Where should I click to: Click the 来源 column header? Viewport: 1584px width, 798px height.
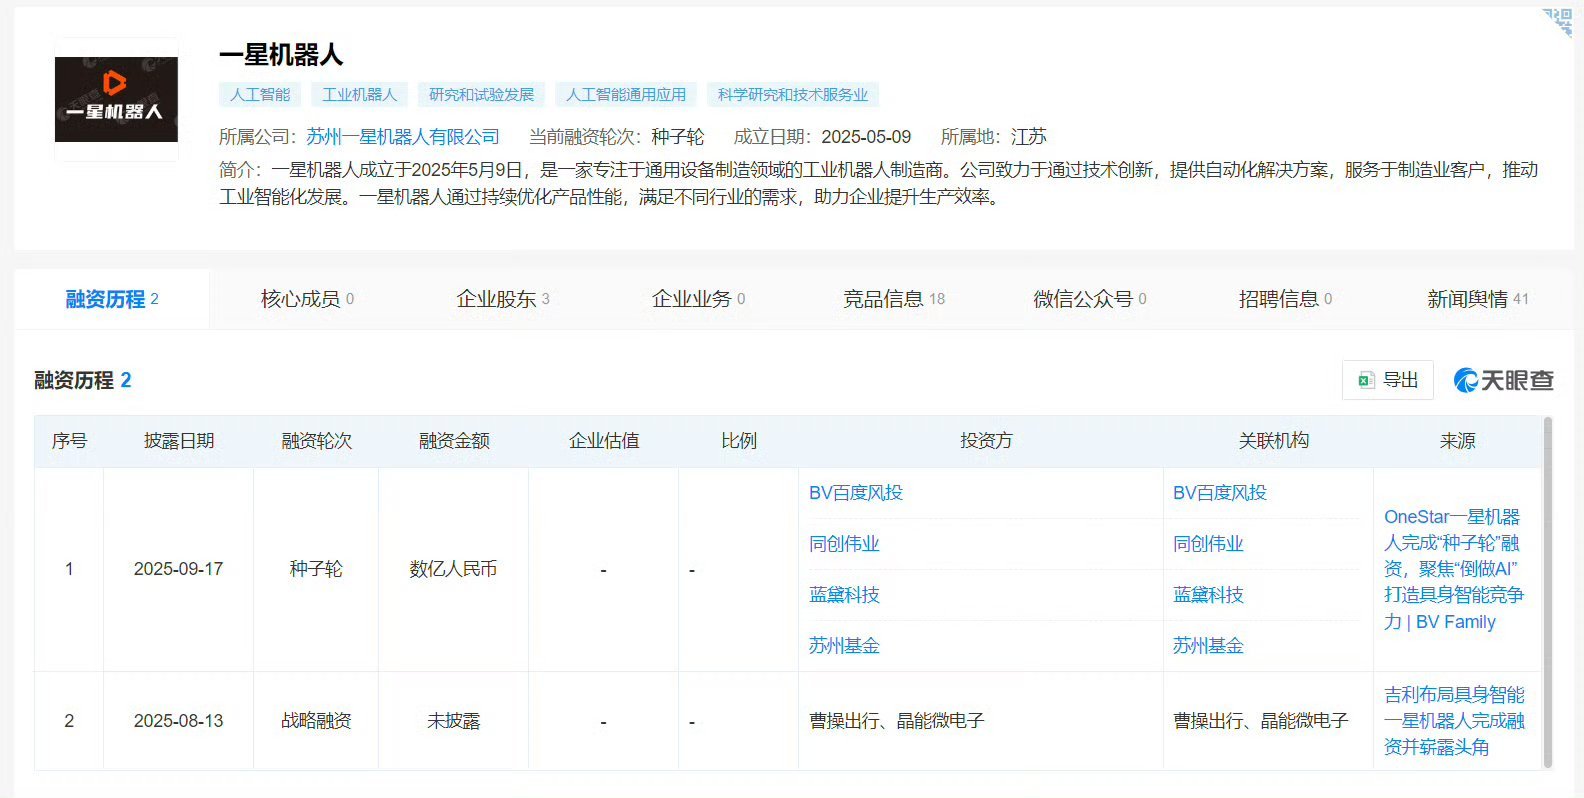[1457, 441]
